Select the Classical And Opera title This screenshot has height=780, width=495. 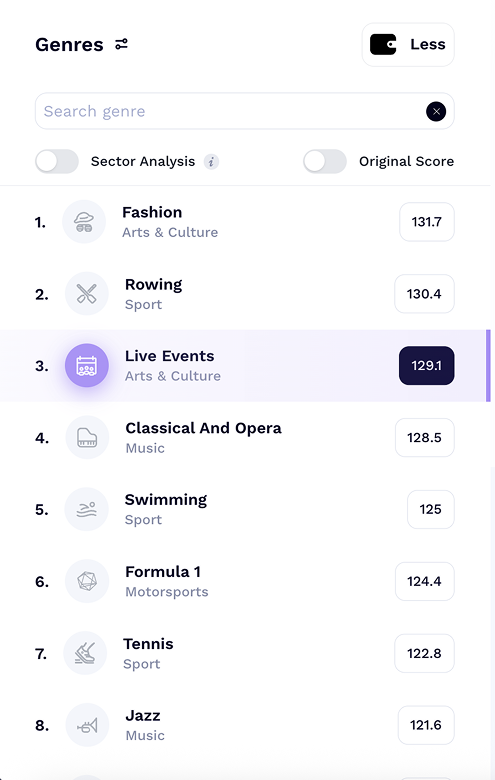(x=203, y=428)
